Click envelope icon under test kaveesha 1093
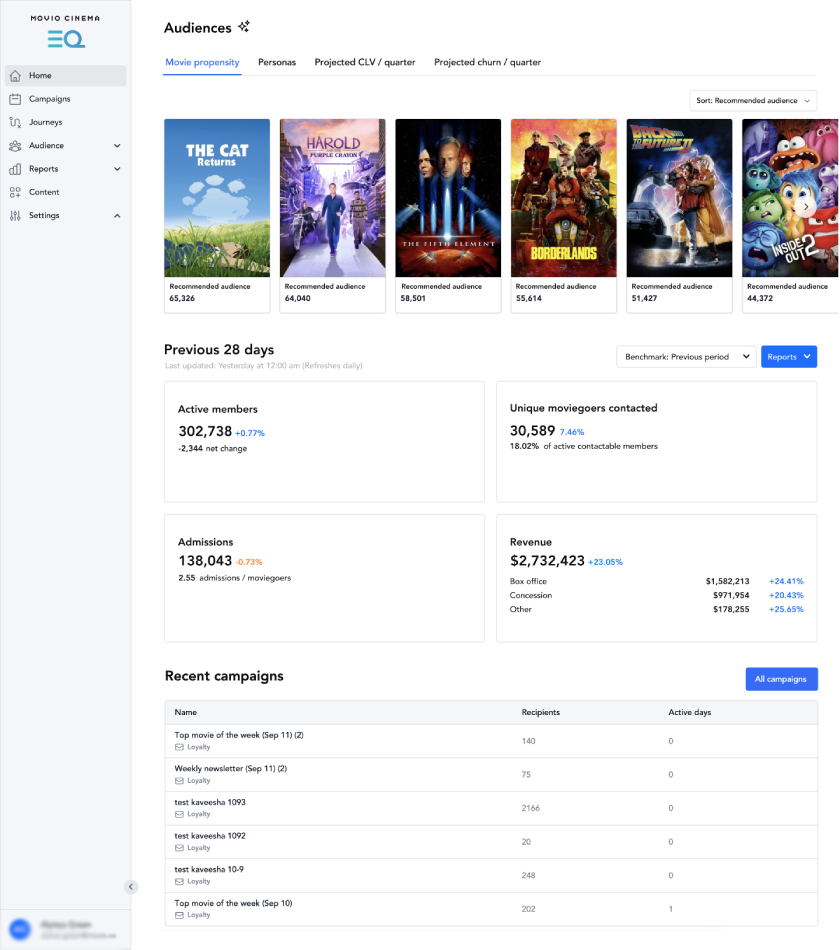The image size is (840, 950). click(179, 814)
